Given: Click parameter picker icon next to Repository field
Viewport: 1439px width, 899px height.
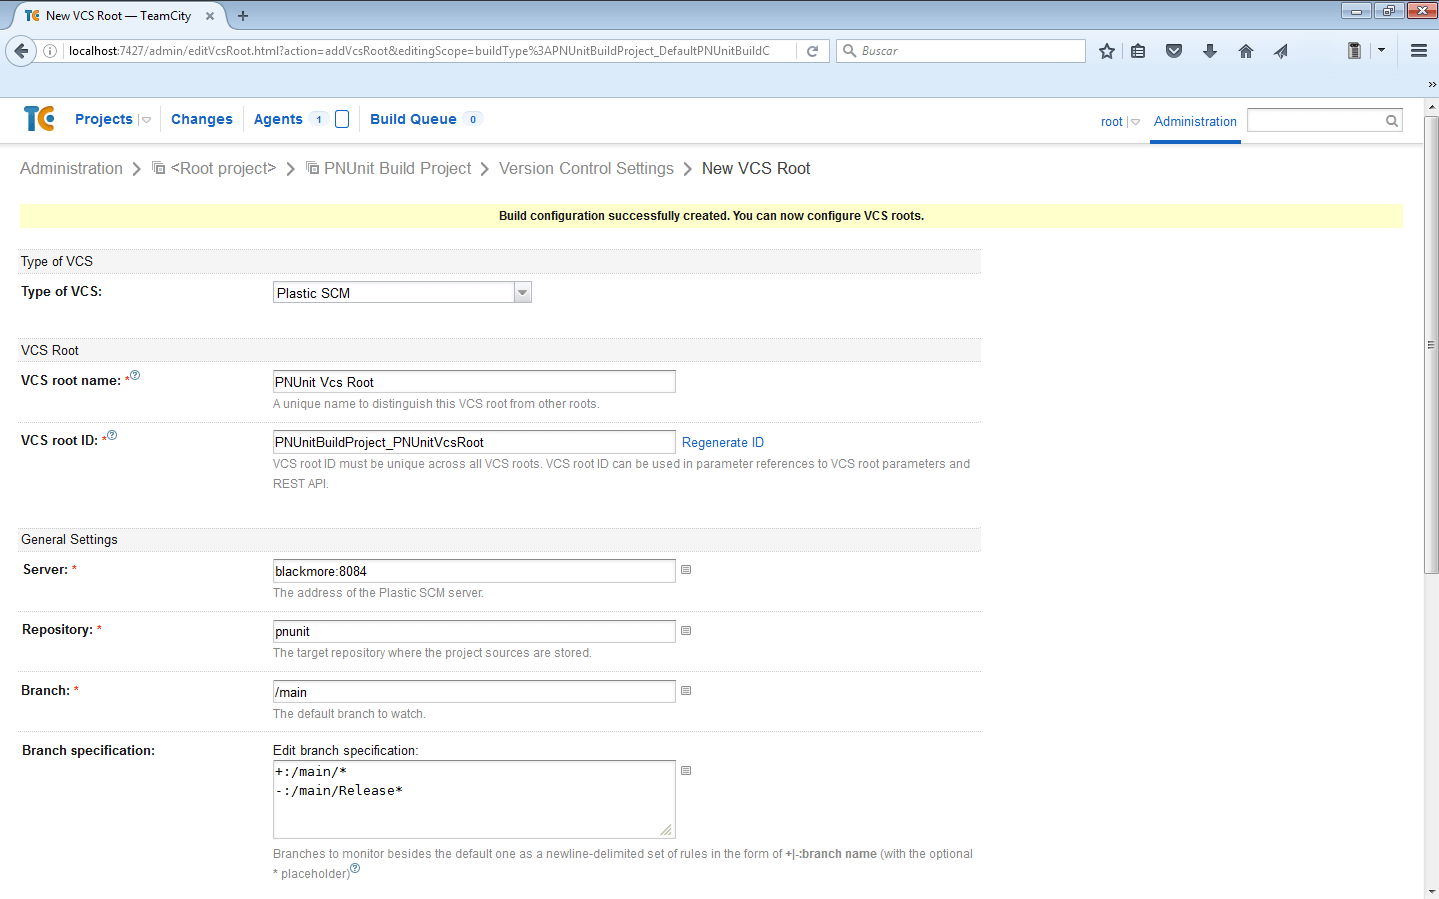Looking at the screenshot, I should 686,631.
